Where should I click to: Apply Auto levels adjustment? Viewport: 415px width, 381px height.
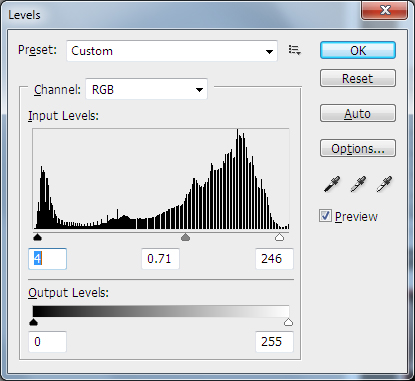(x=358, y=113)
